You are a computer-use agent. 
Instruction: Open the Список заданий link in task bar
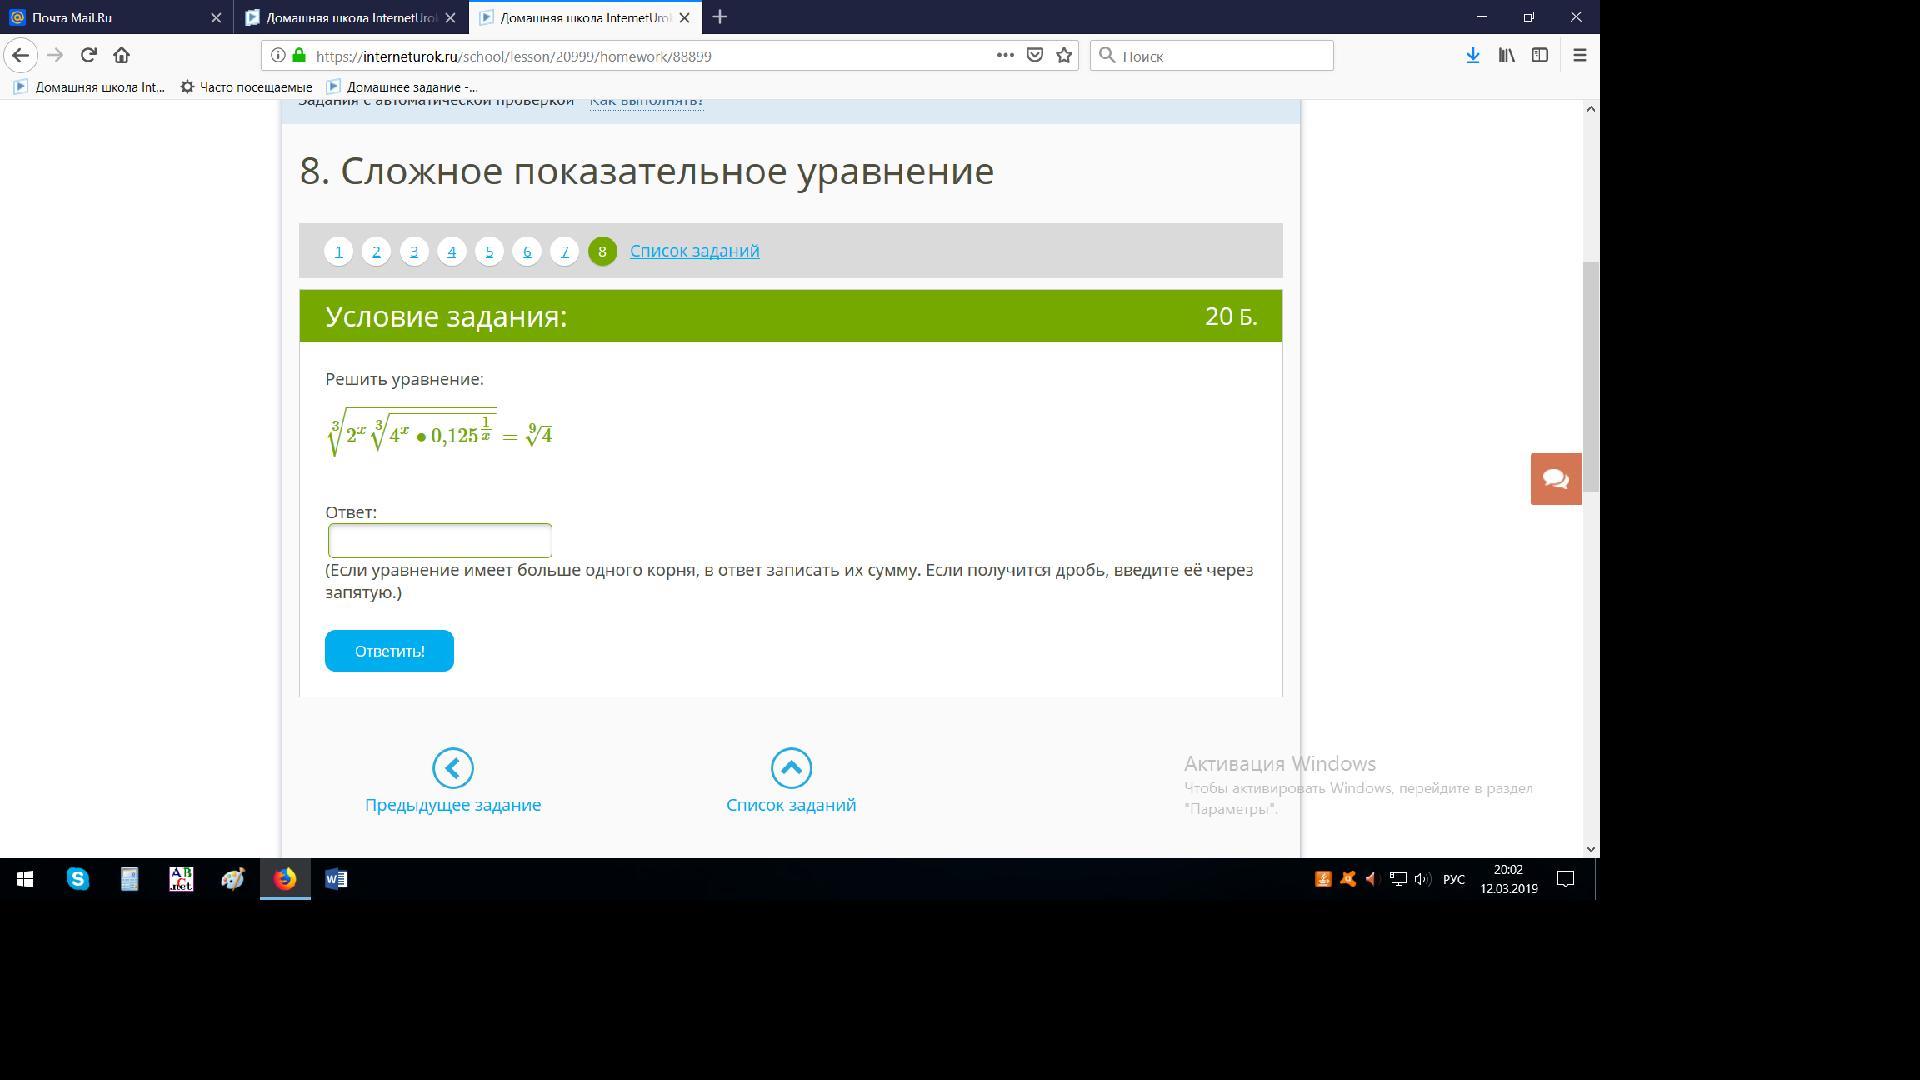694,251
